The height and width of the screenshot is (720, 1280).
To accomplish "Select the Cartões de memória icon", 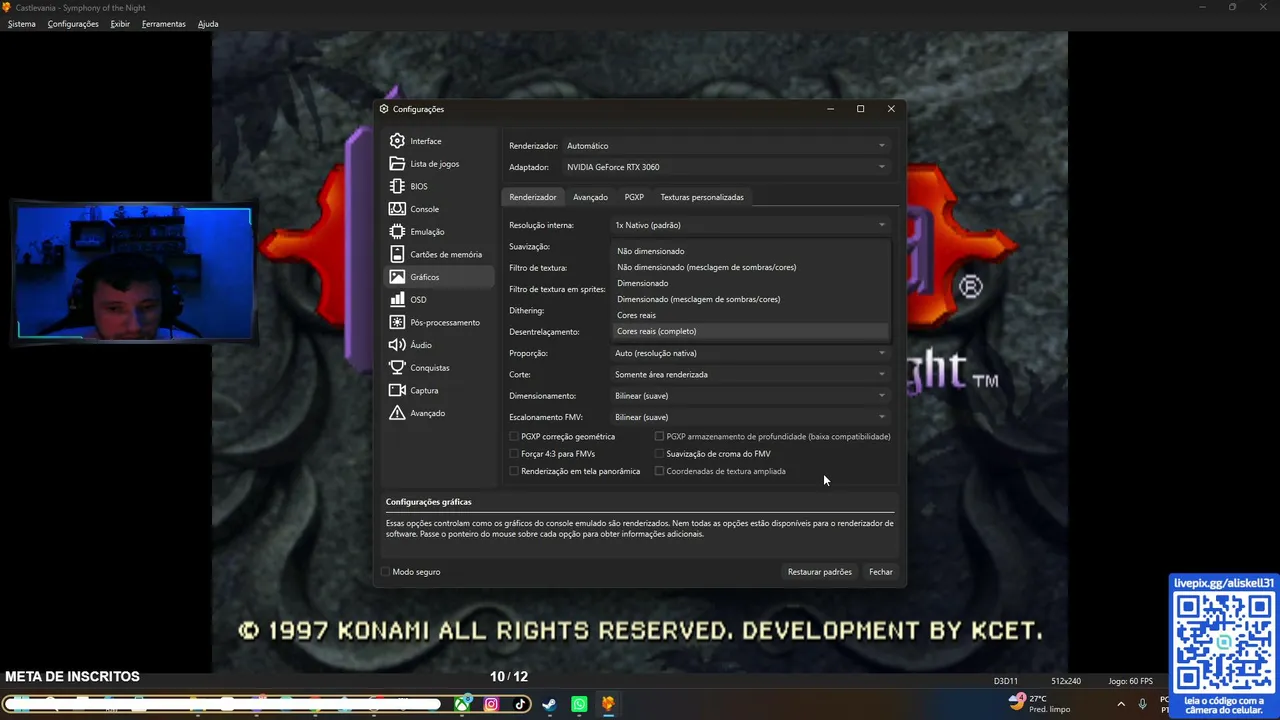I will (x=397, y=254).
